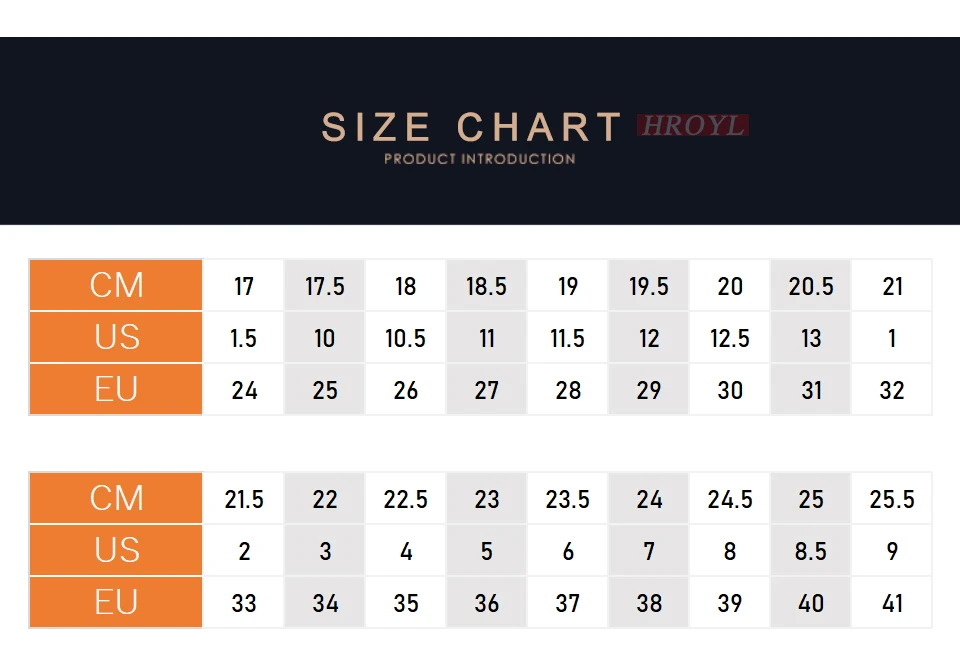Viewport: 960px width, 654px height.
Task: Click the second table's orange US header
Action: point(116,551)
